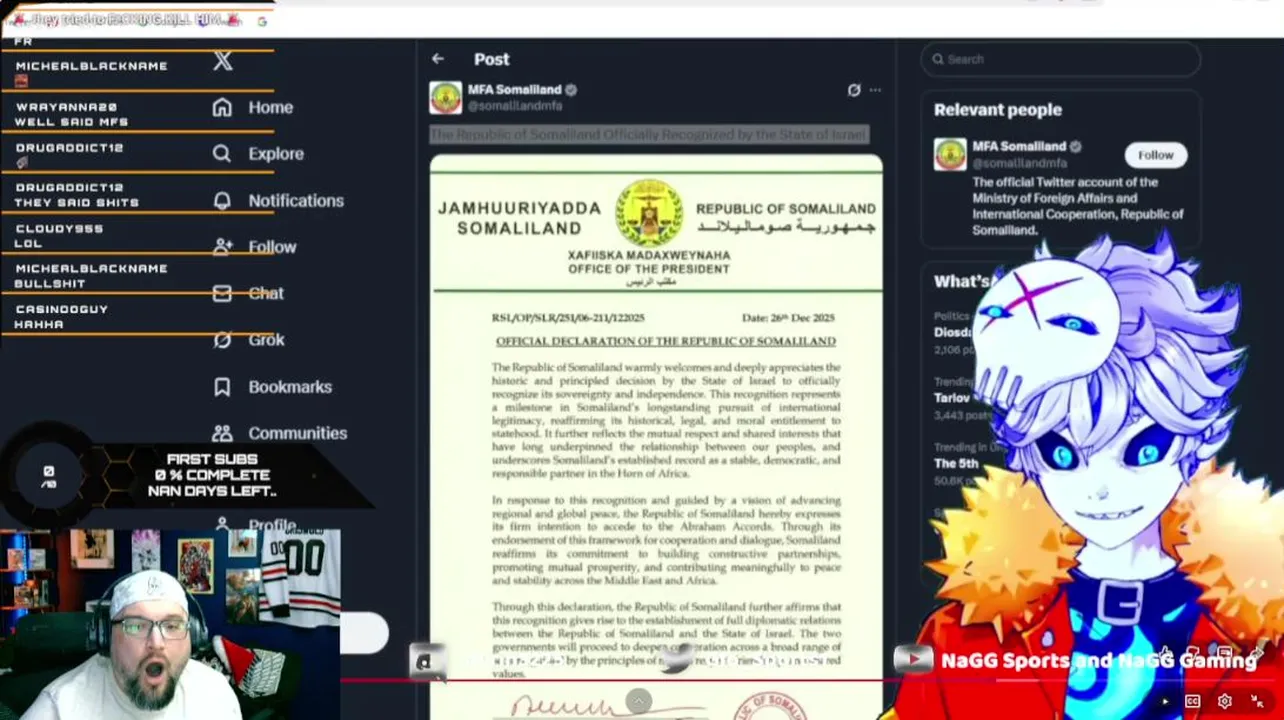Open Explore via the magnifier icon
Image resolution: width=1284 pixels, height=720 pixels.
click(222, 154)
